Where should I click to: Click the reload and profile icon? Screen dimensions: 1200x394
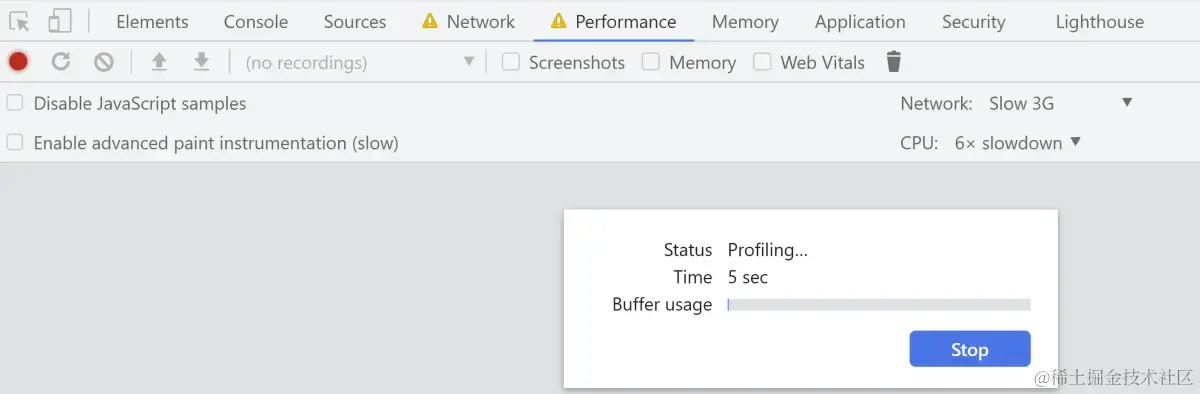61,62
